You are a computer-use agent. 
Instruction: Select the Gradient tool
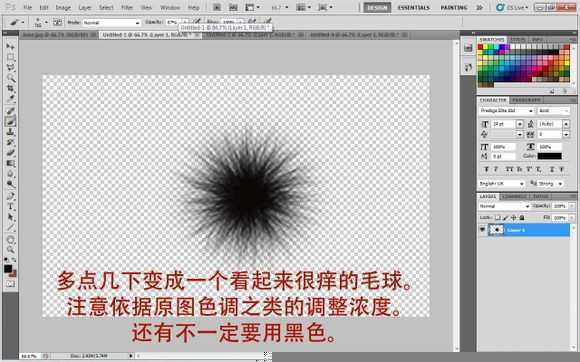10,163
